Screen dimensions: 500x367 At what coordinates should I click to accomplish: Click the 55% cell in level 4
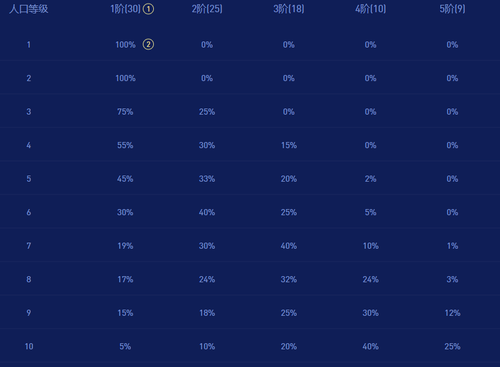tap(125, 145)
